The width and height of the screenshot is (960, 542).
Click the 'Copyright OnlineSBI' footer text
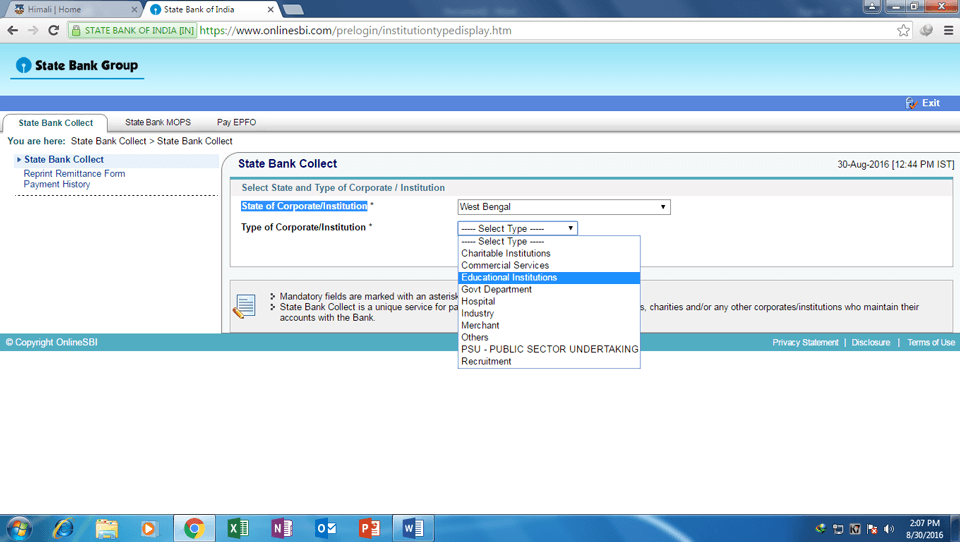51,342
